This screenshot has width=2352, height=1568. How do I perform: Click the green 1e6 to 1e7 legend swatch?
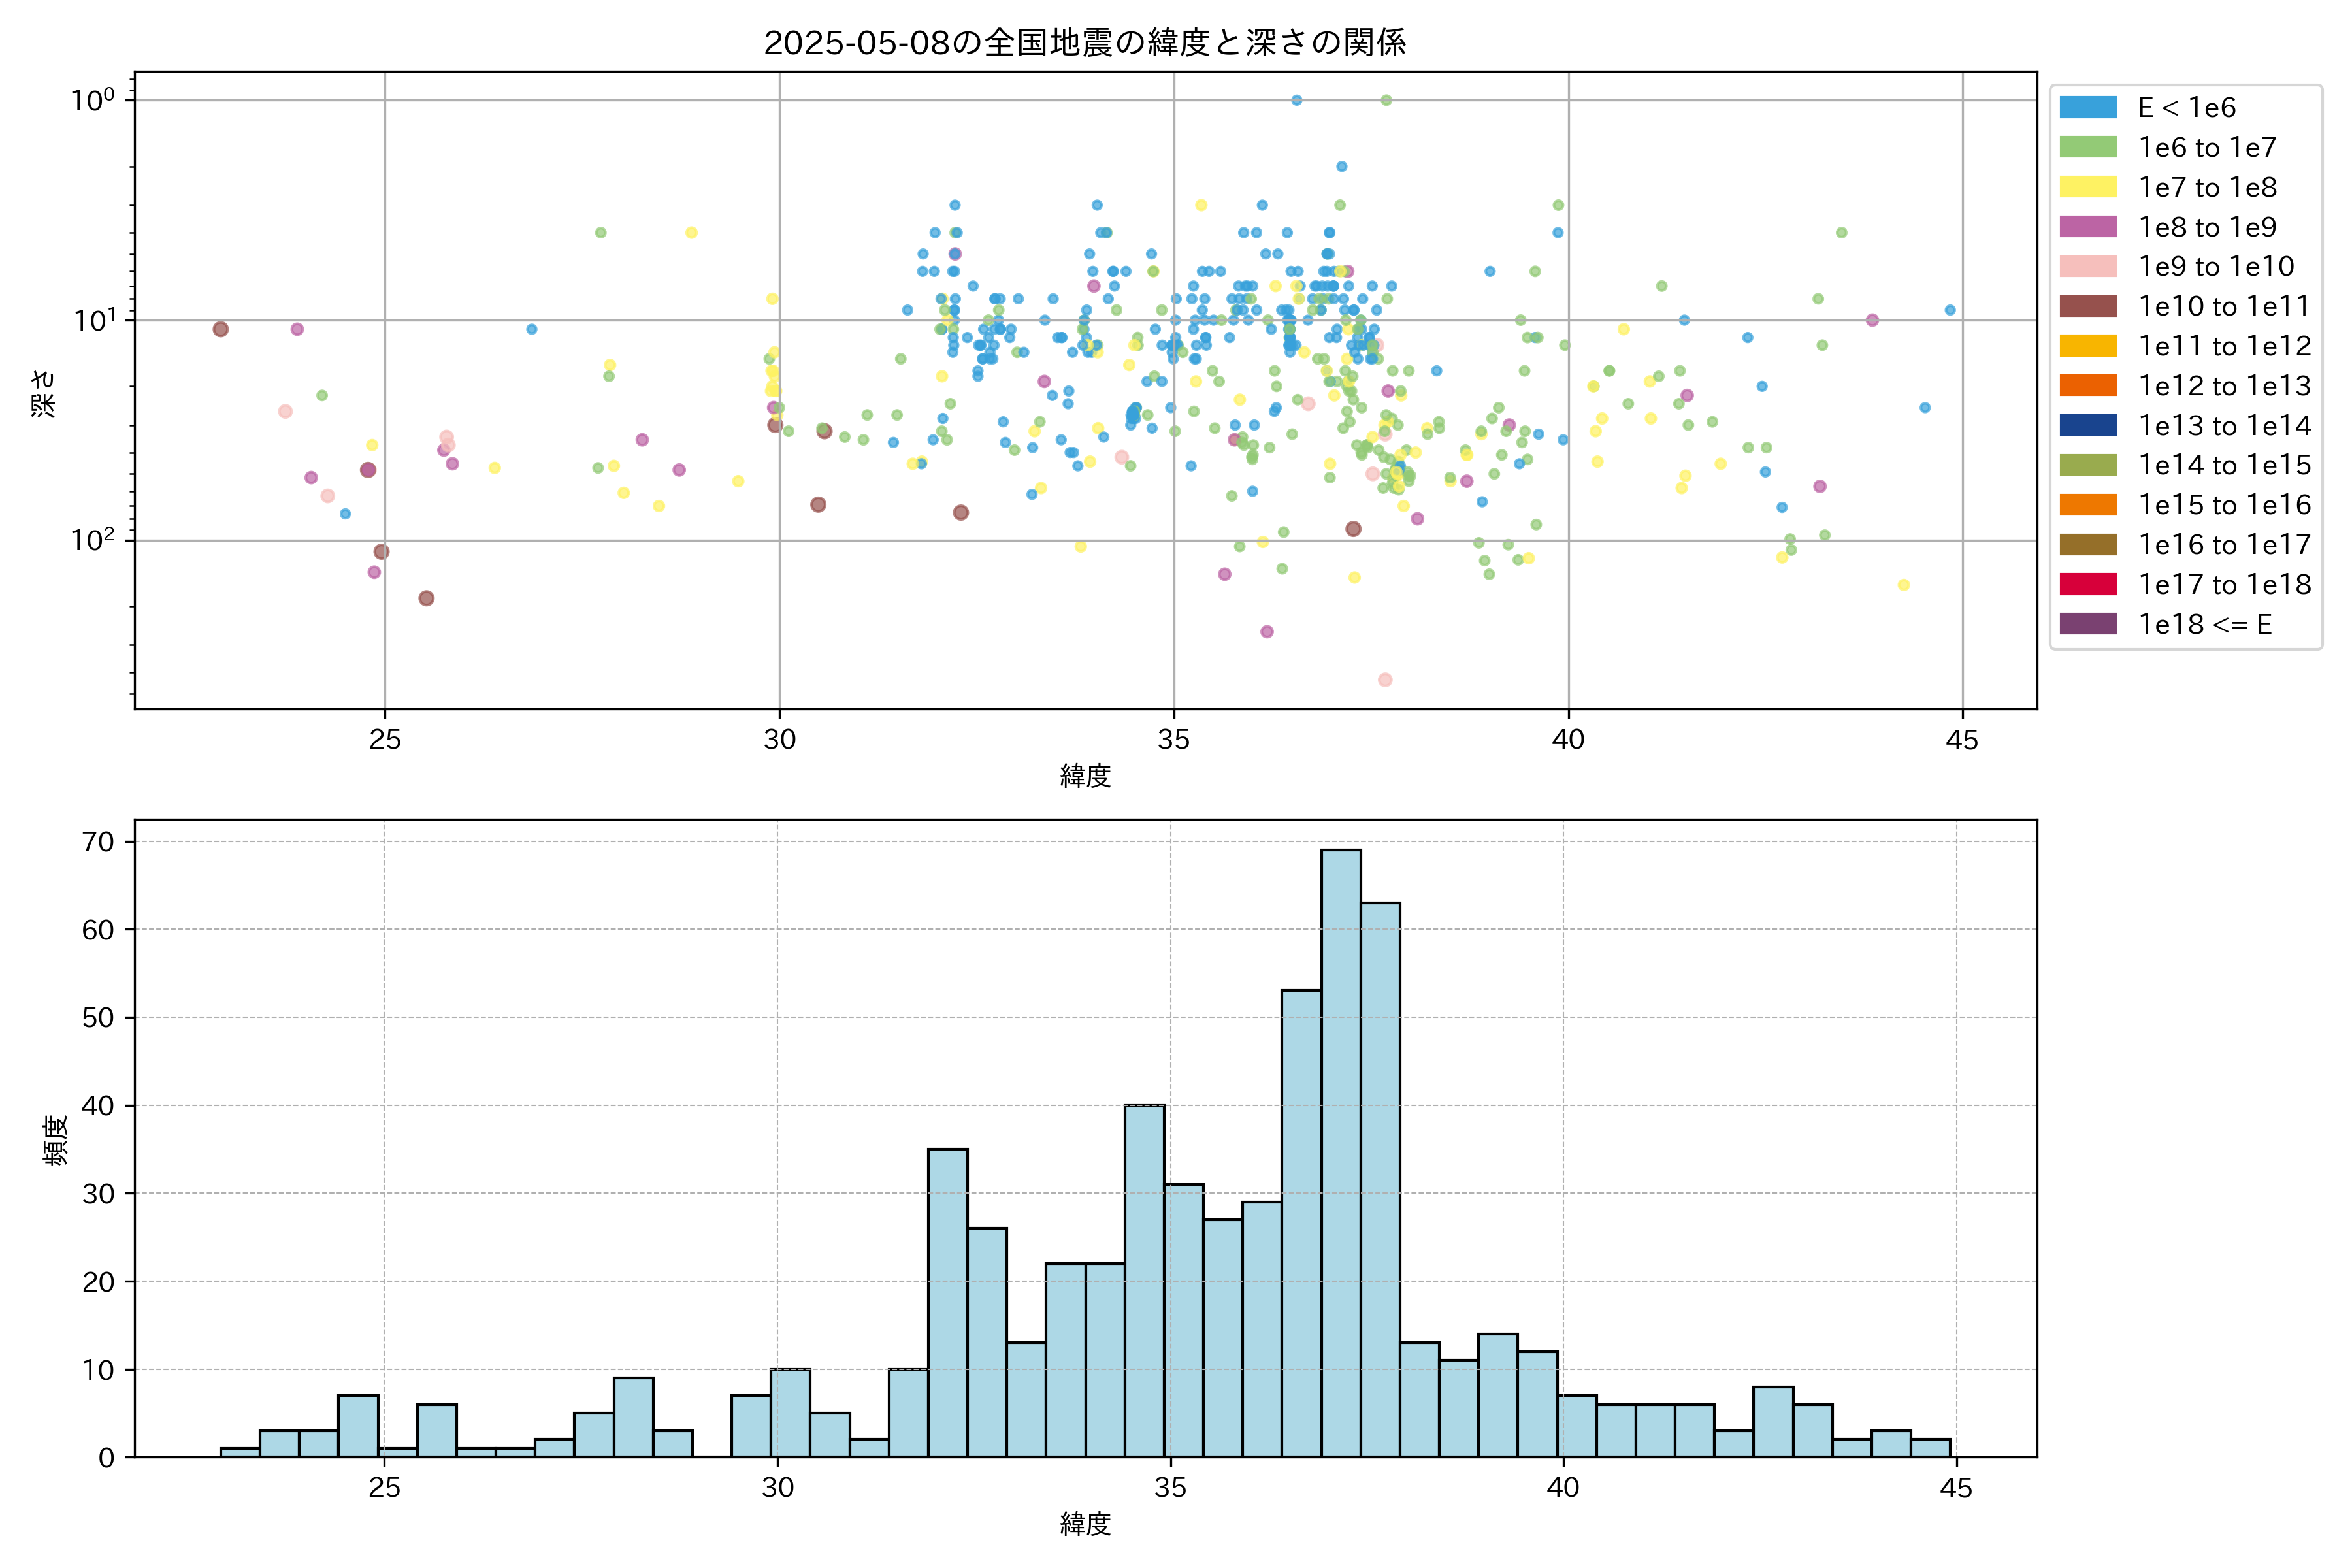click(2088, 148)
